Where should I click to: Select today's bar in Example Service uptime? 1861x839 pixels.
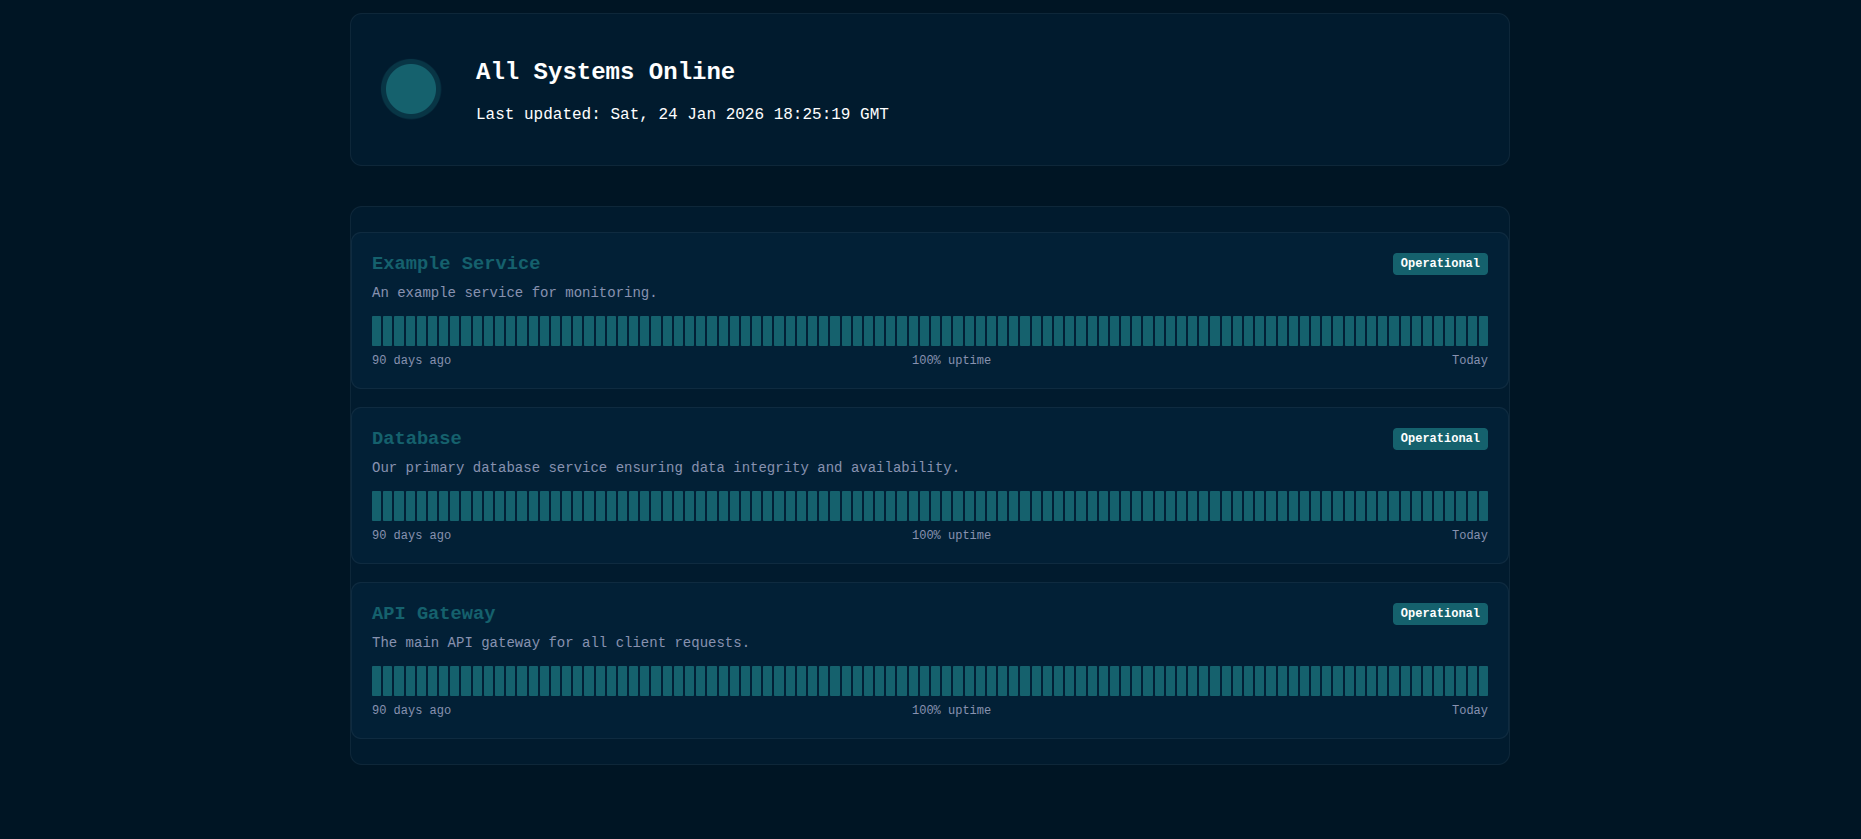pos(1483,331)
